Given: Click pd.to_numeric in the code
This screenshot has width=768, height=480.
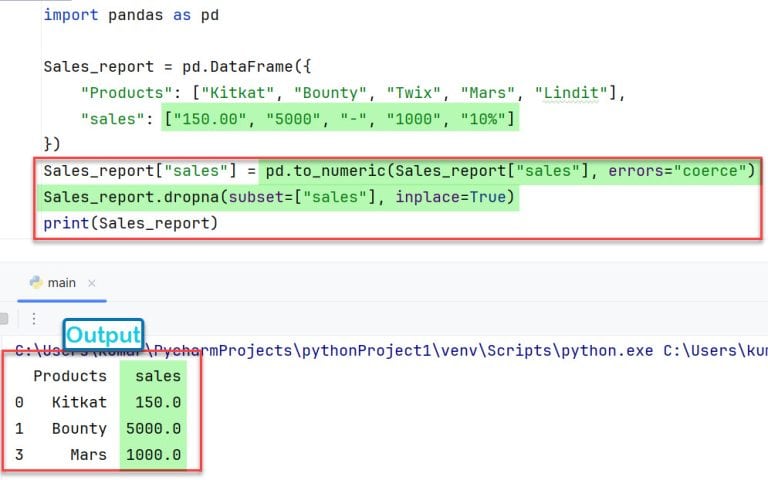Looking at the screenshot, I should coord(326,171).
